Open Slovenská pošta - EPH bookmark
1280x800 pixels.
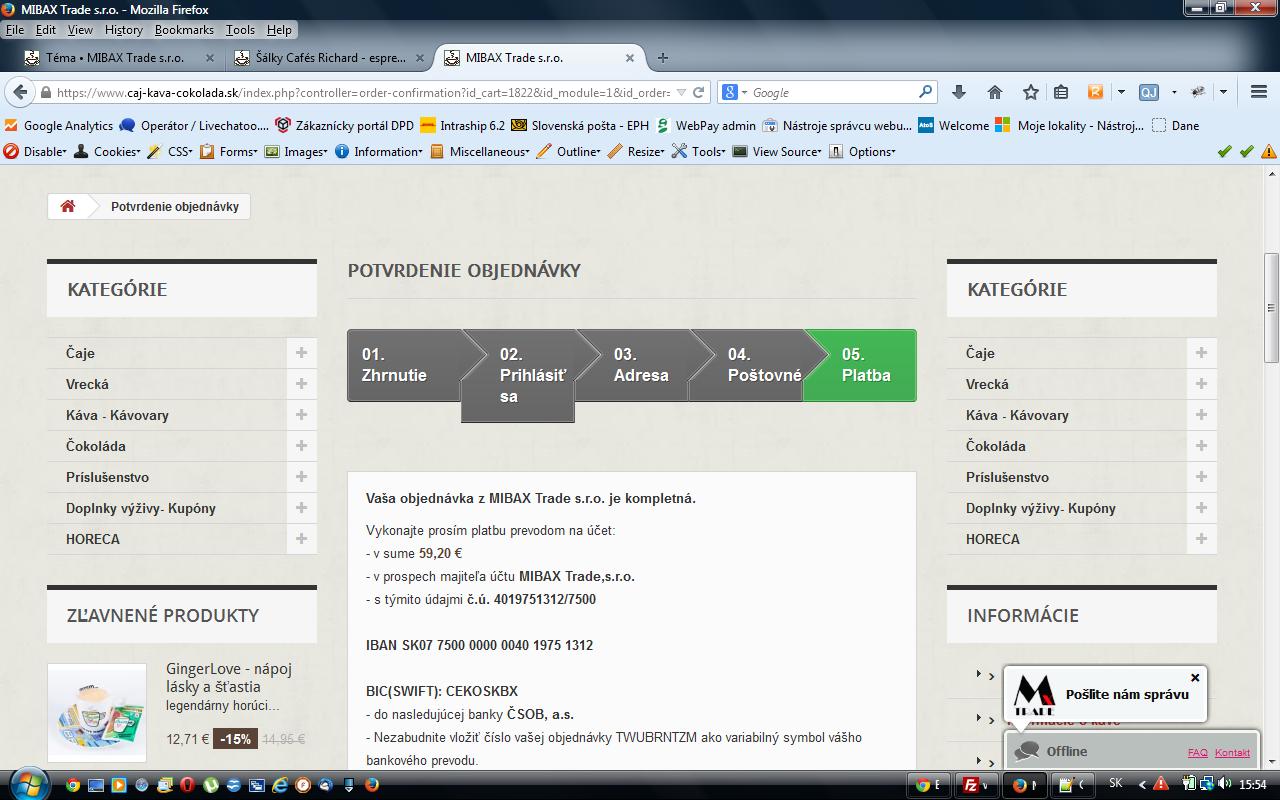[580, 126]
